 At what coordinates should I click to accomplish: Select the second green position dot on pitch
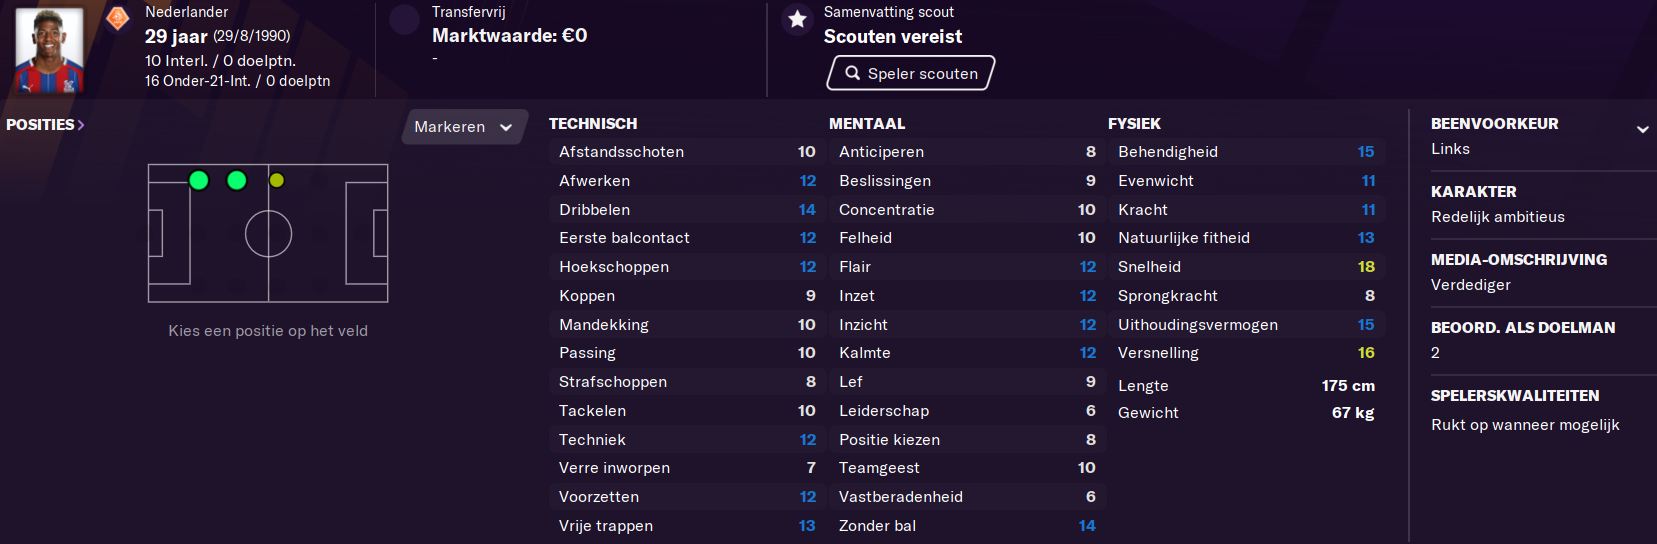coord(237,180)
